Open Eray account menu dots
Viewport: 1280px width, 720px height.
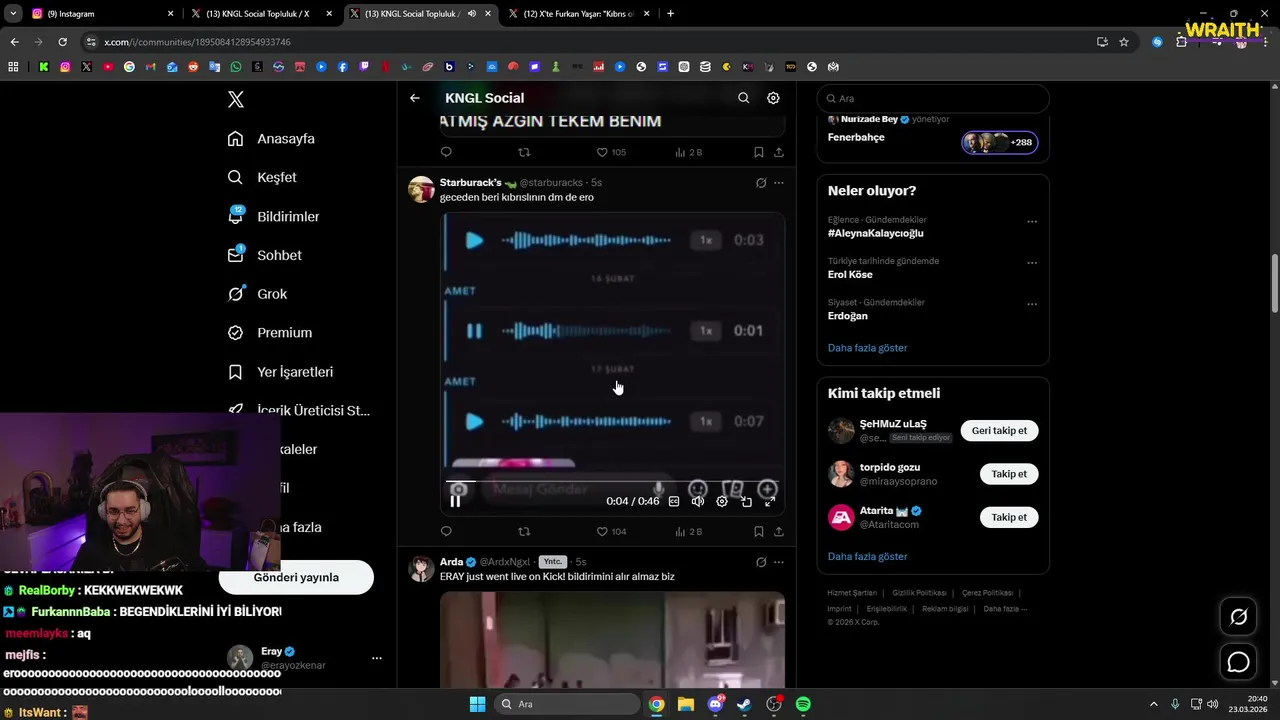377,658
